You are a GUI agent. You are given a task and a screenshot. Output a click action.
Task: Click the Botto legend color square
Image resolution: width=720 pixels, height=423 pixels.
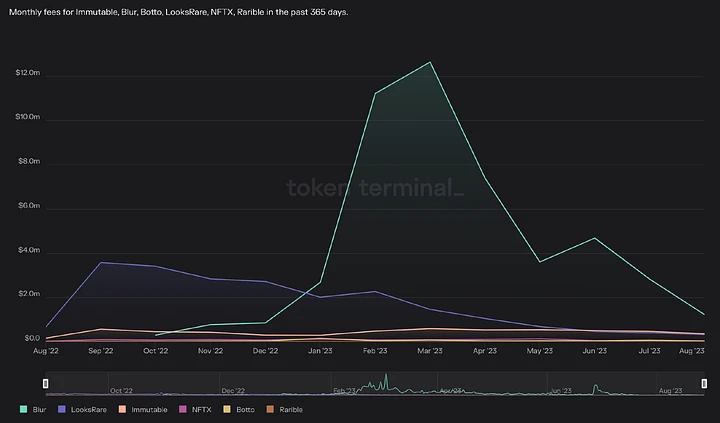pyautogui.click(x=226, y=409)
